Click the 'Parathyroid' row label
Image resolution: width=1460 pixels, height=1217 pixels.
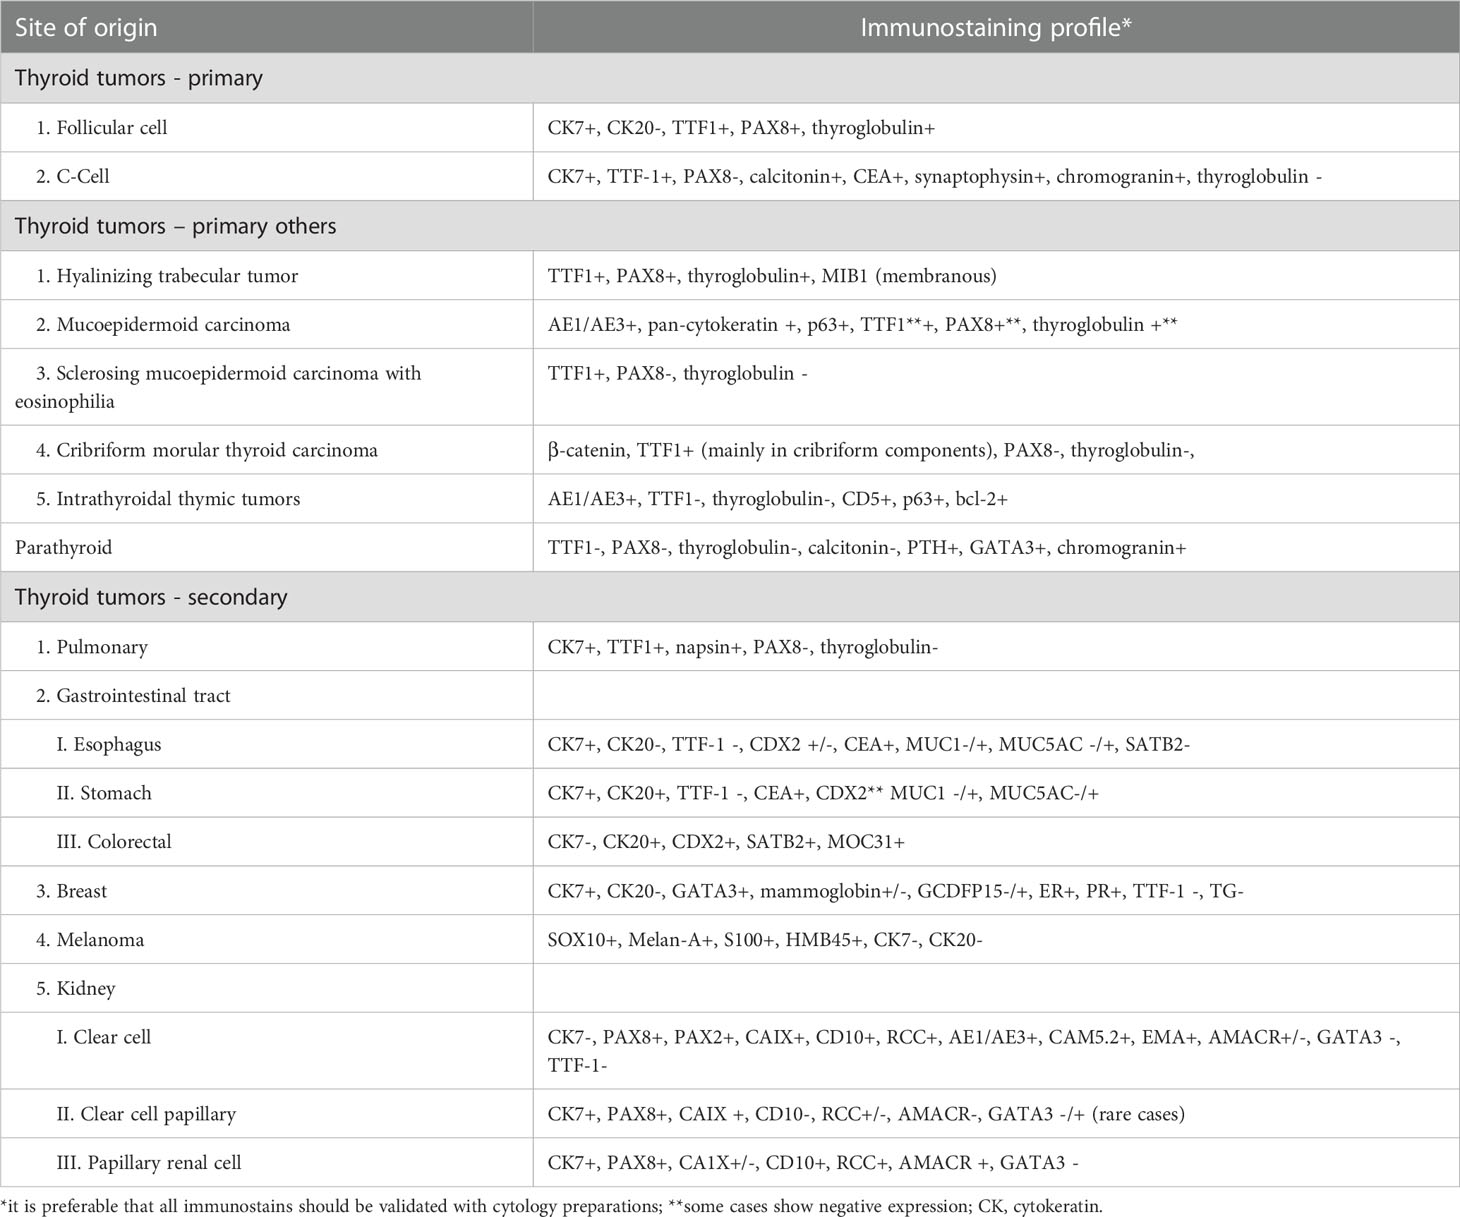coord(63,548)
